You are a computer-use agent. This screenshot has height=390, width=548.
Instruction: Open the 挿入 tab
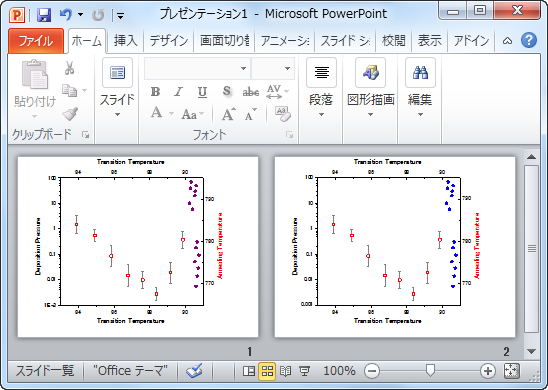click(x=125, y=41)
